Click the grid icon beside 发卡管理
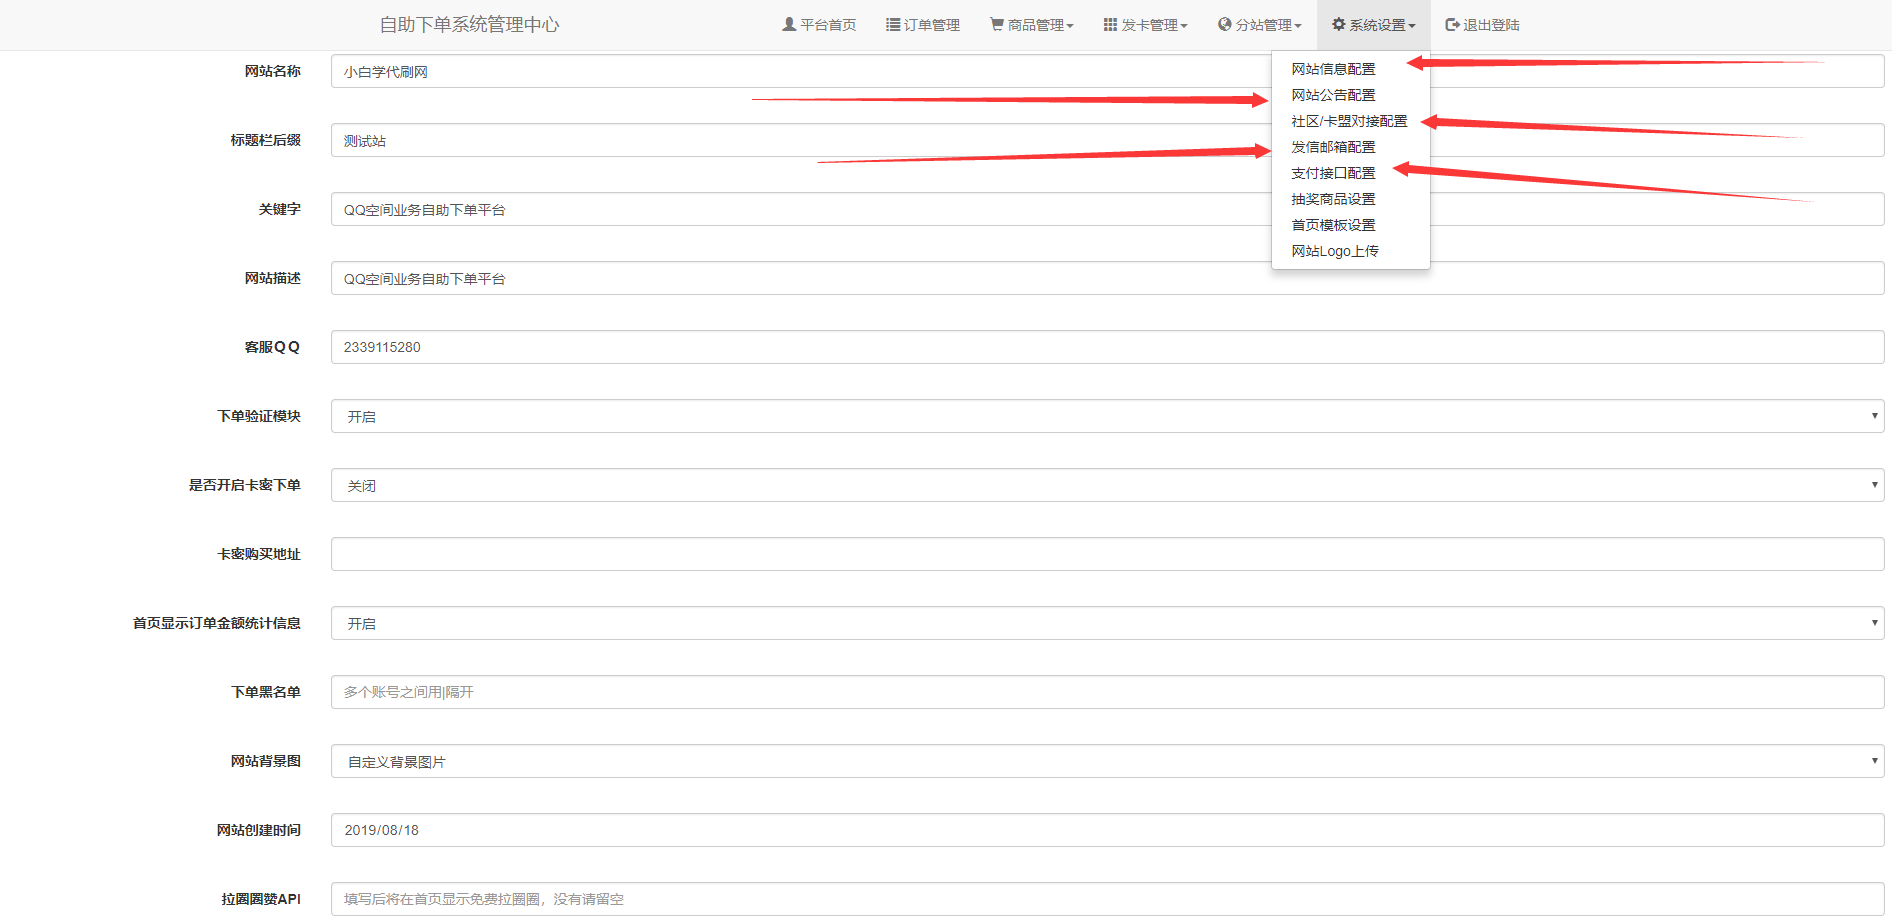Screen dimensions: 1892x918 [x=1110, y=24]
